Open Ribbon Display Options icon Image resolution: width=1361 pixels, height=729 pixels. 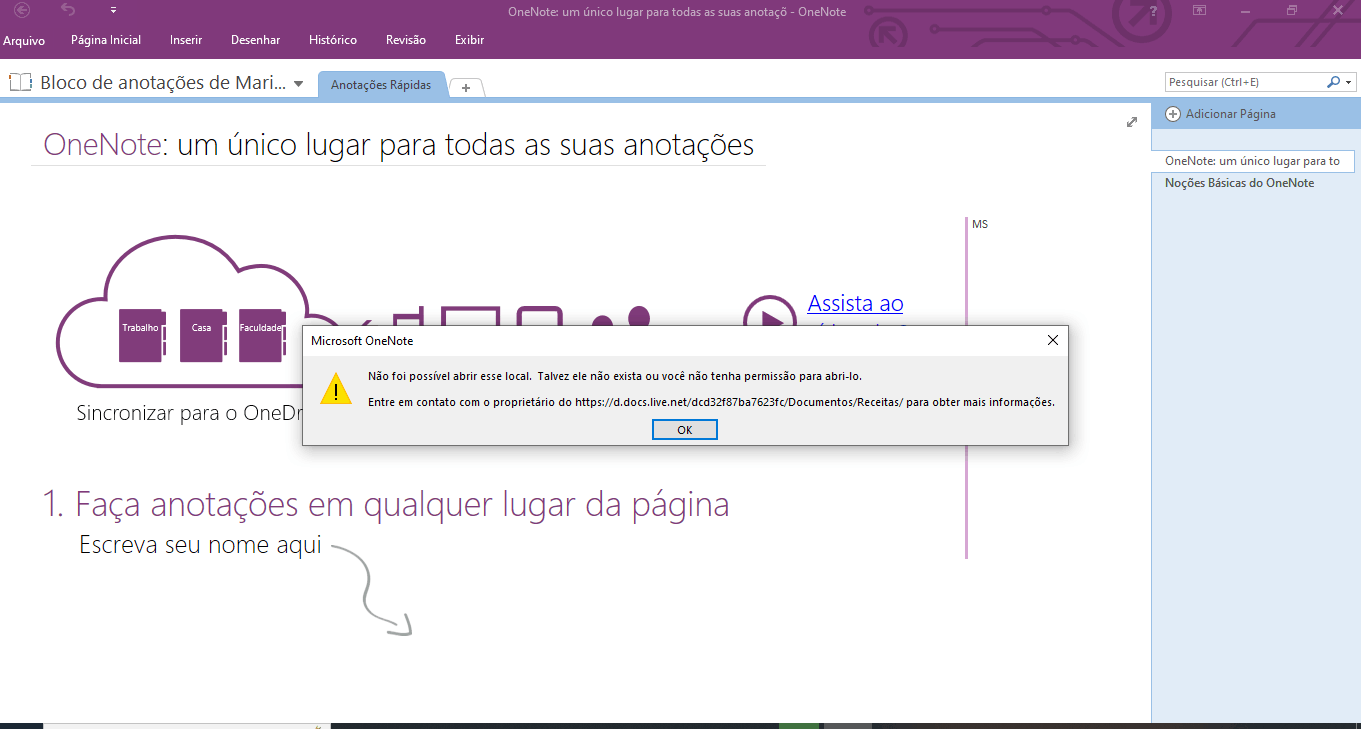(x=1199, y=11)
